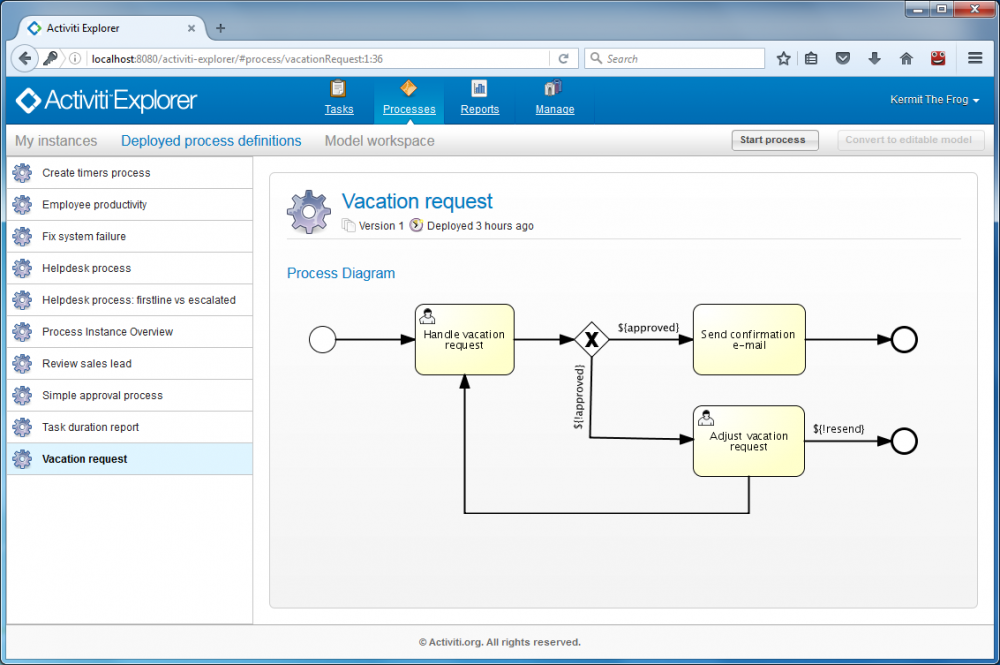This screenshot has height=665, width=1000.
Task: Switch to My instances tab
Action: coord(56,141)
